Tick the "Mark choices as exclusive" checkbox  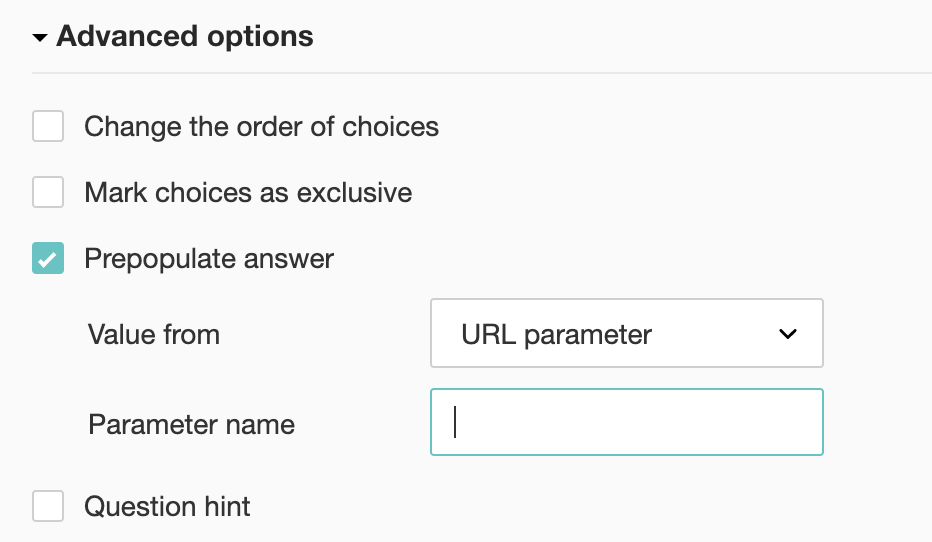[48, 192]
